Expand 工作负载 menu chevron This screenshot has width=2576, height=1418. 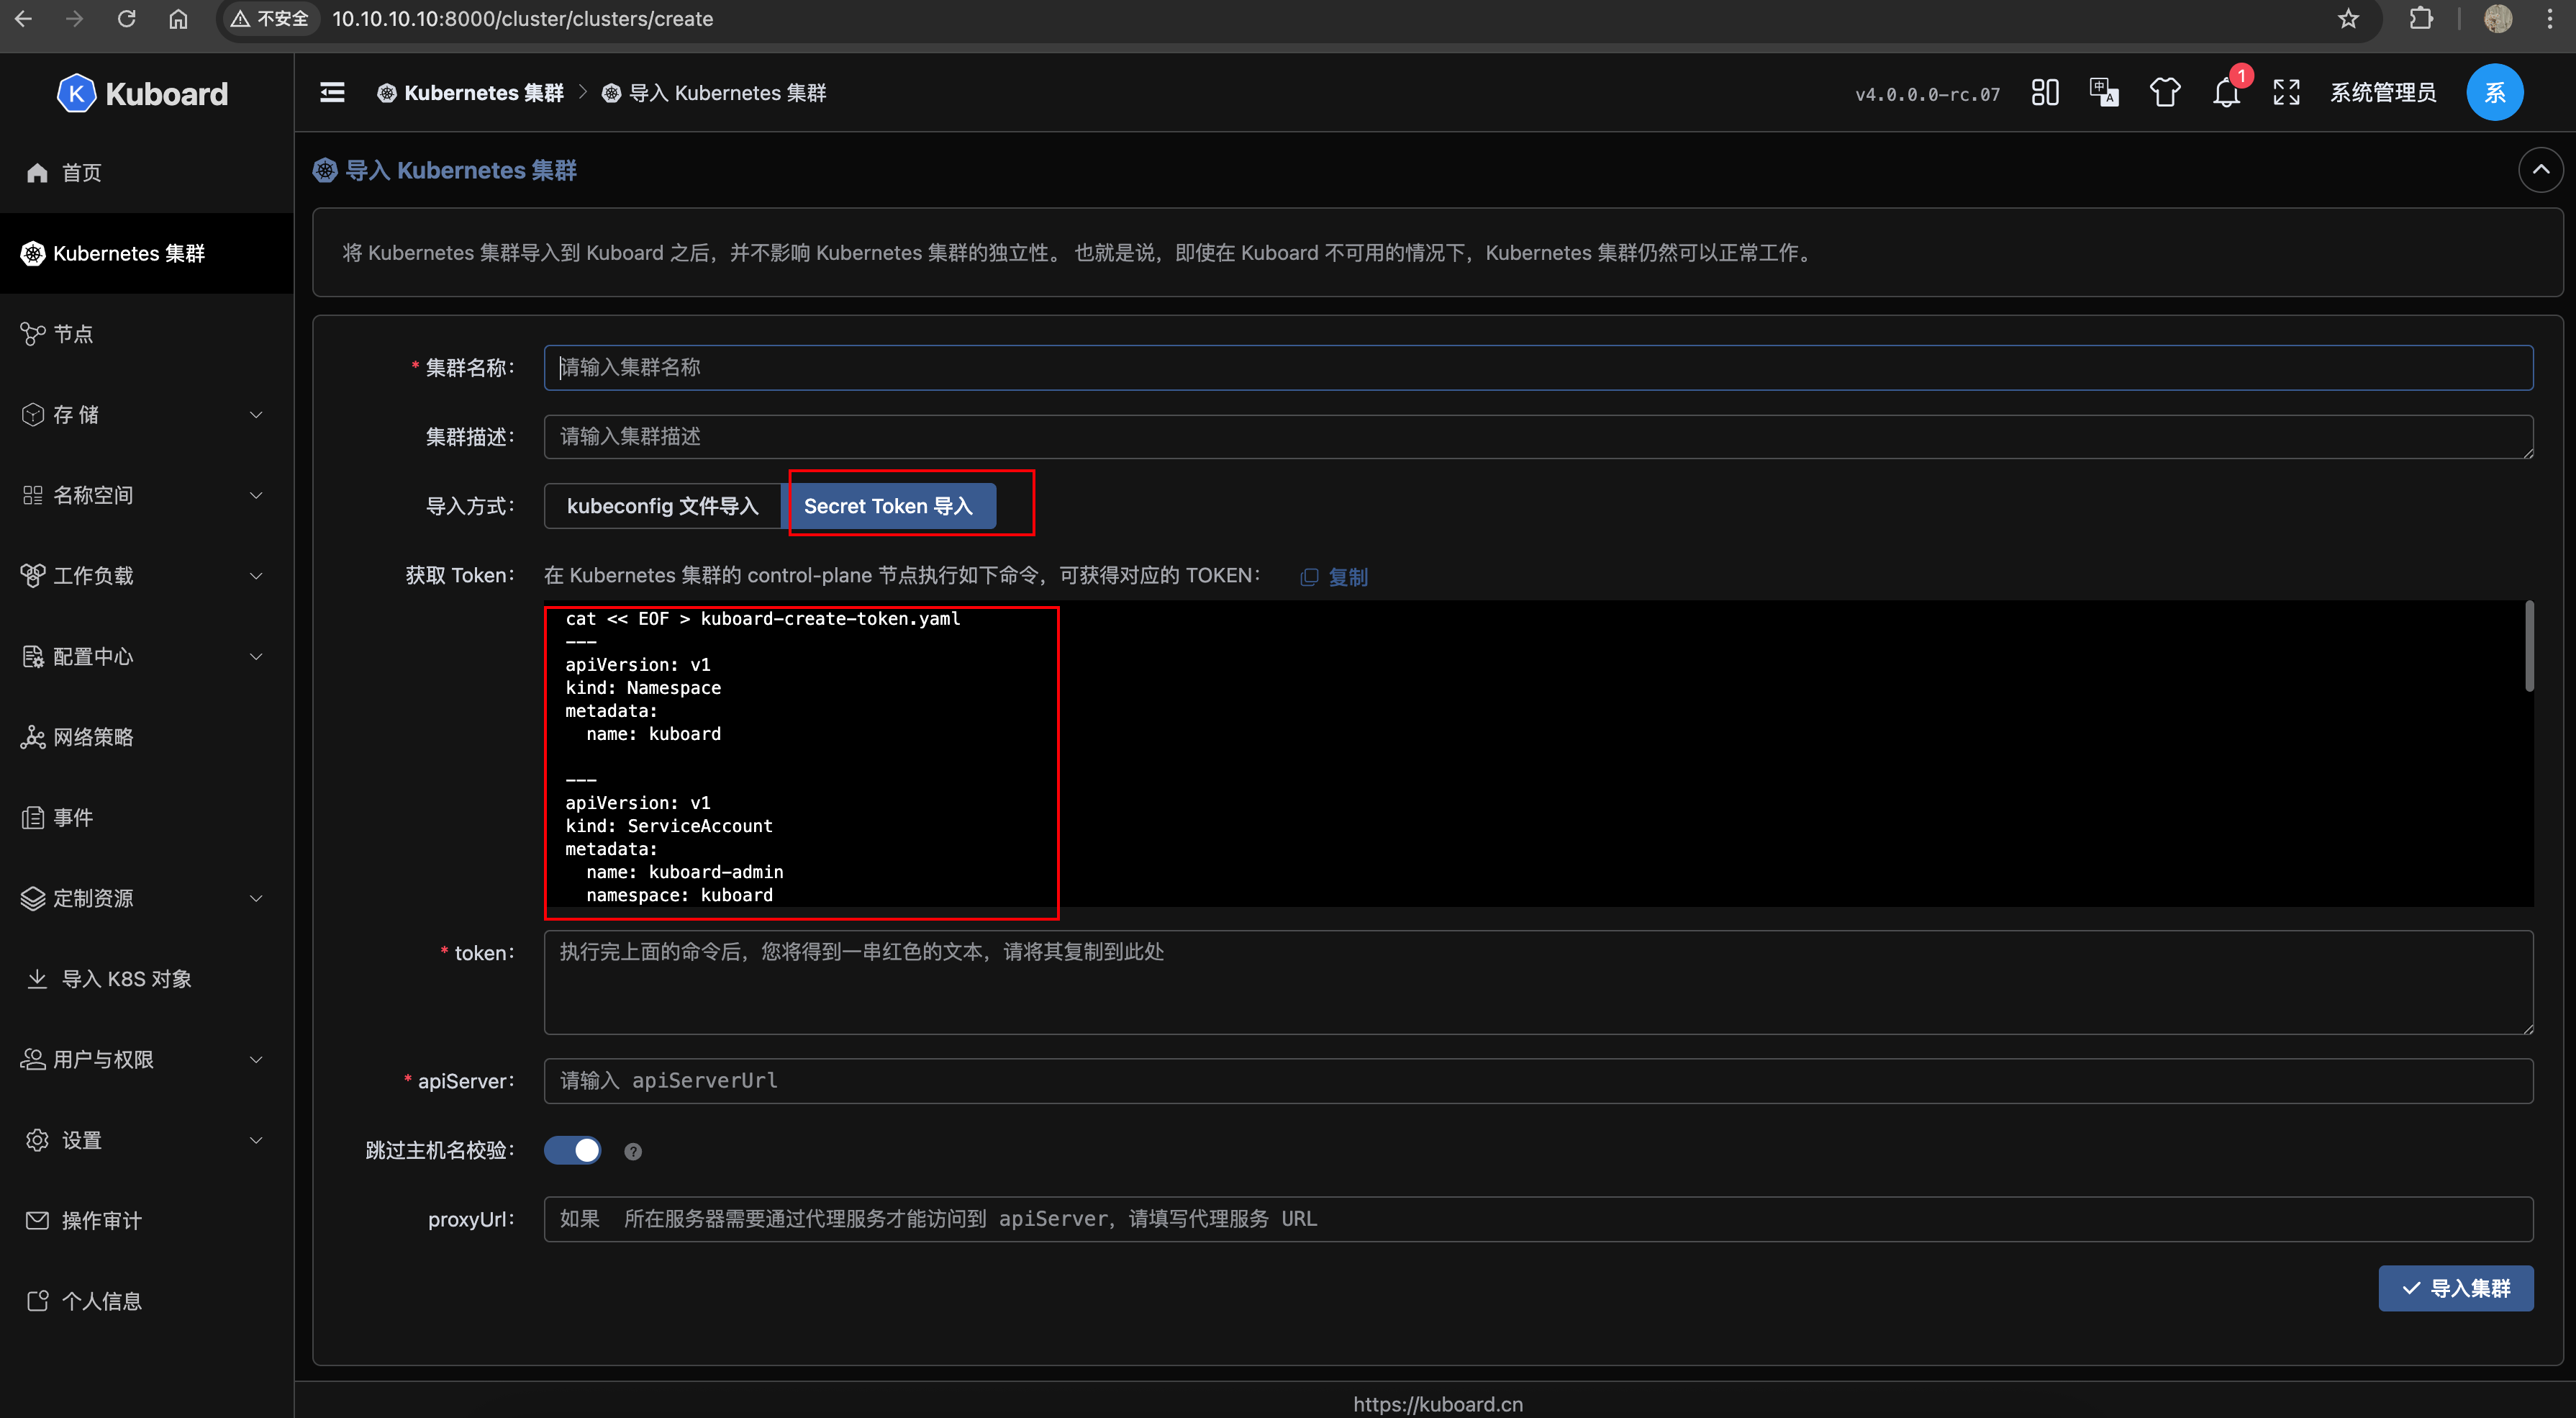click(256, 575)
